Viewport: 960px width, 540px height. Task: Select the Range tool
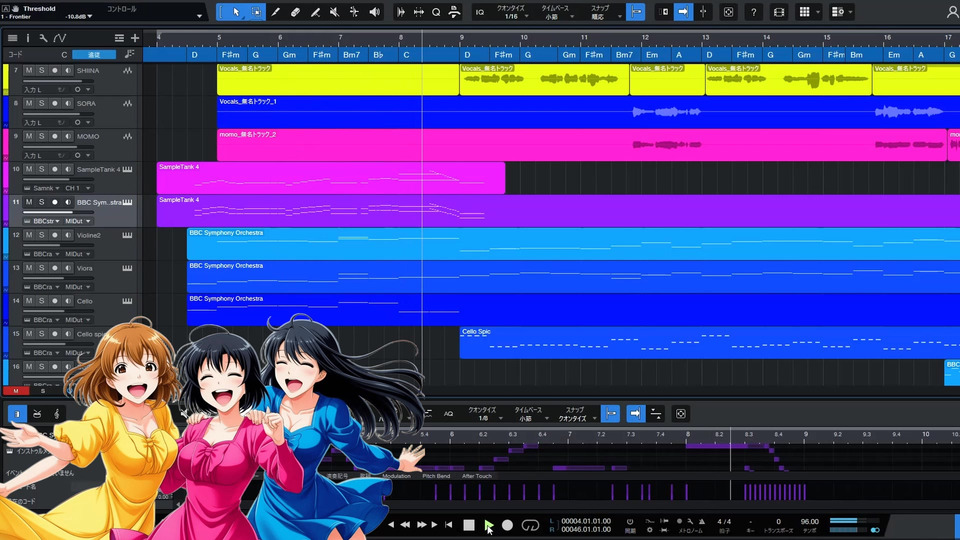click(x=256, y=12)
